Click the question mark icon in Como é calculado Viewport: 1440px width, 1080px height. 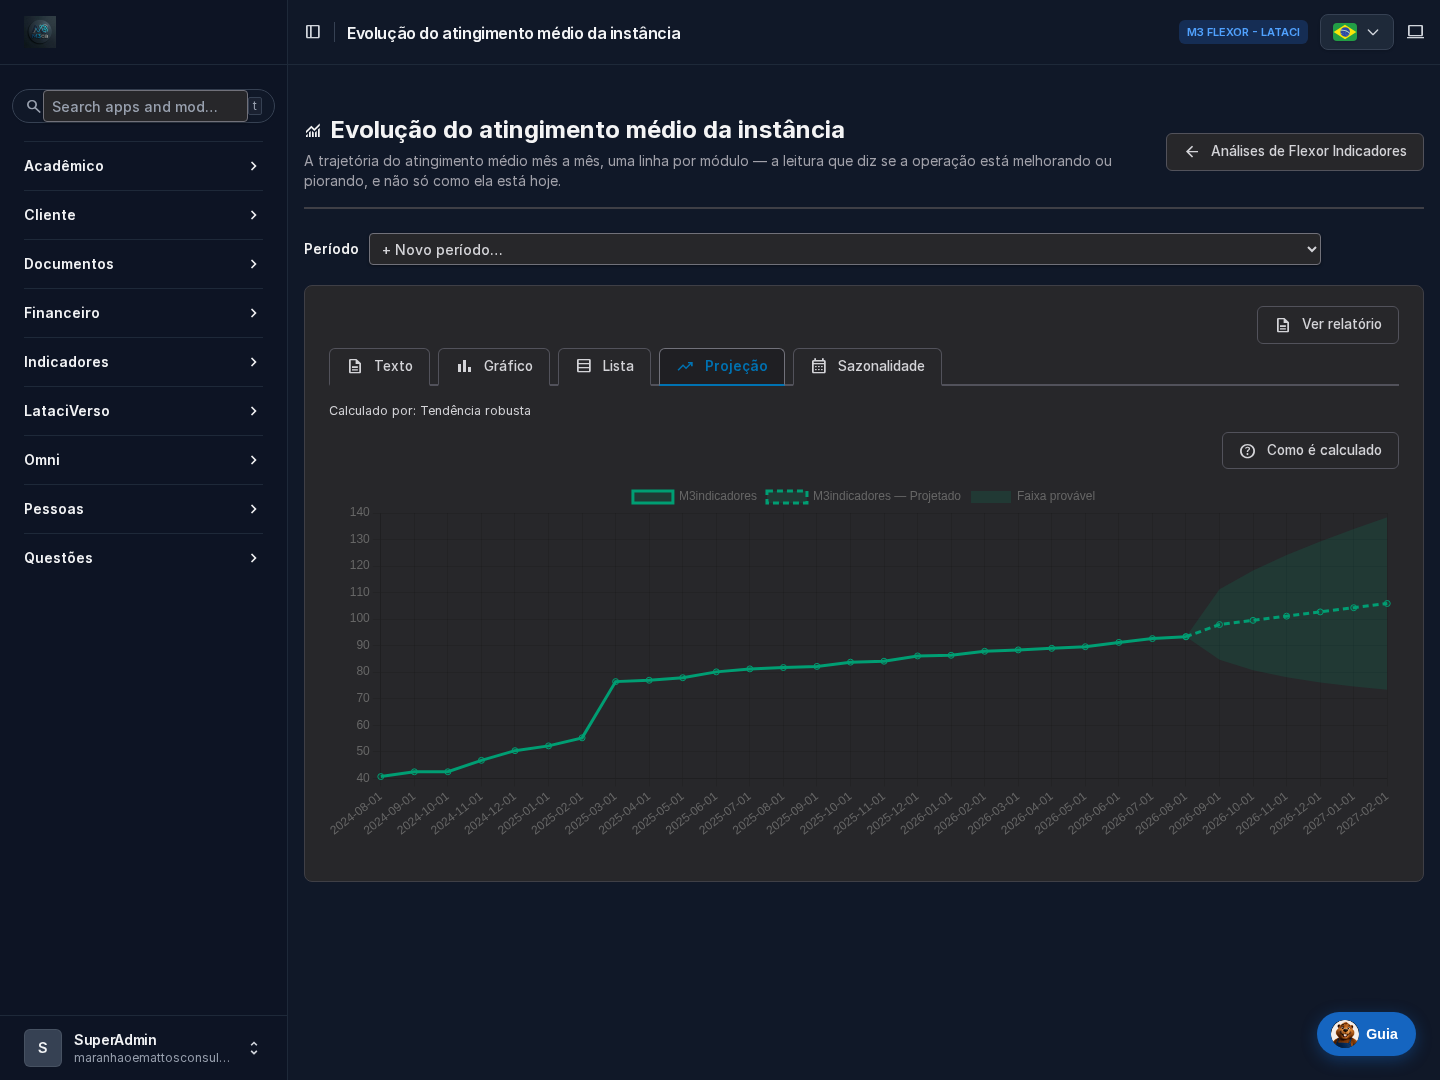pos(1247,451)
